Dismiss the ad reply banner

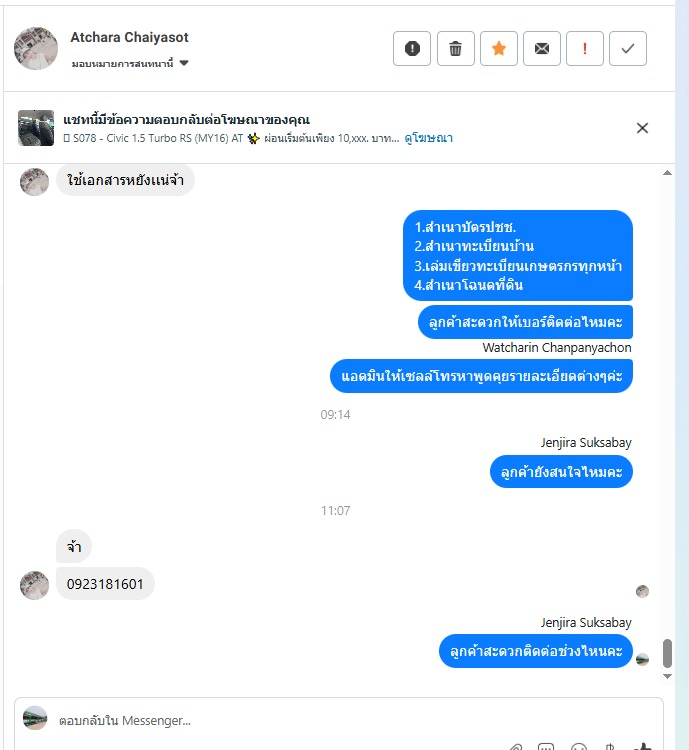pyautogui.click(x=642, y=128)
